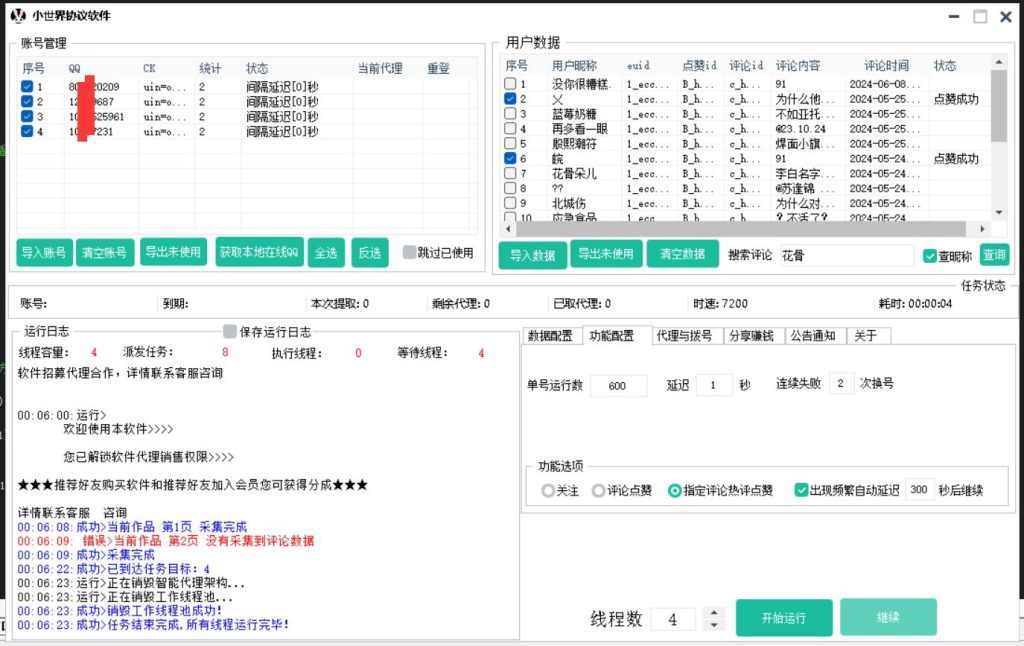Click 导入账号 to import accounts

(41, 252)
